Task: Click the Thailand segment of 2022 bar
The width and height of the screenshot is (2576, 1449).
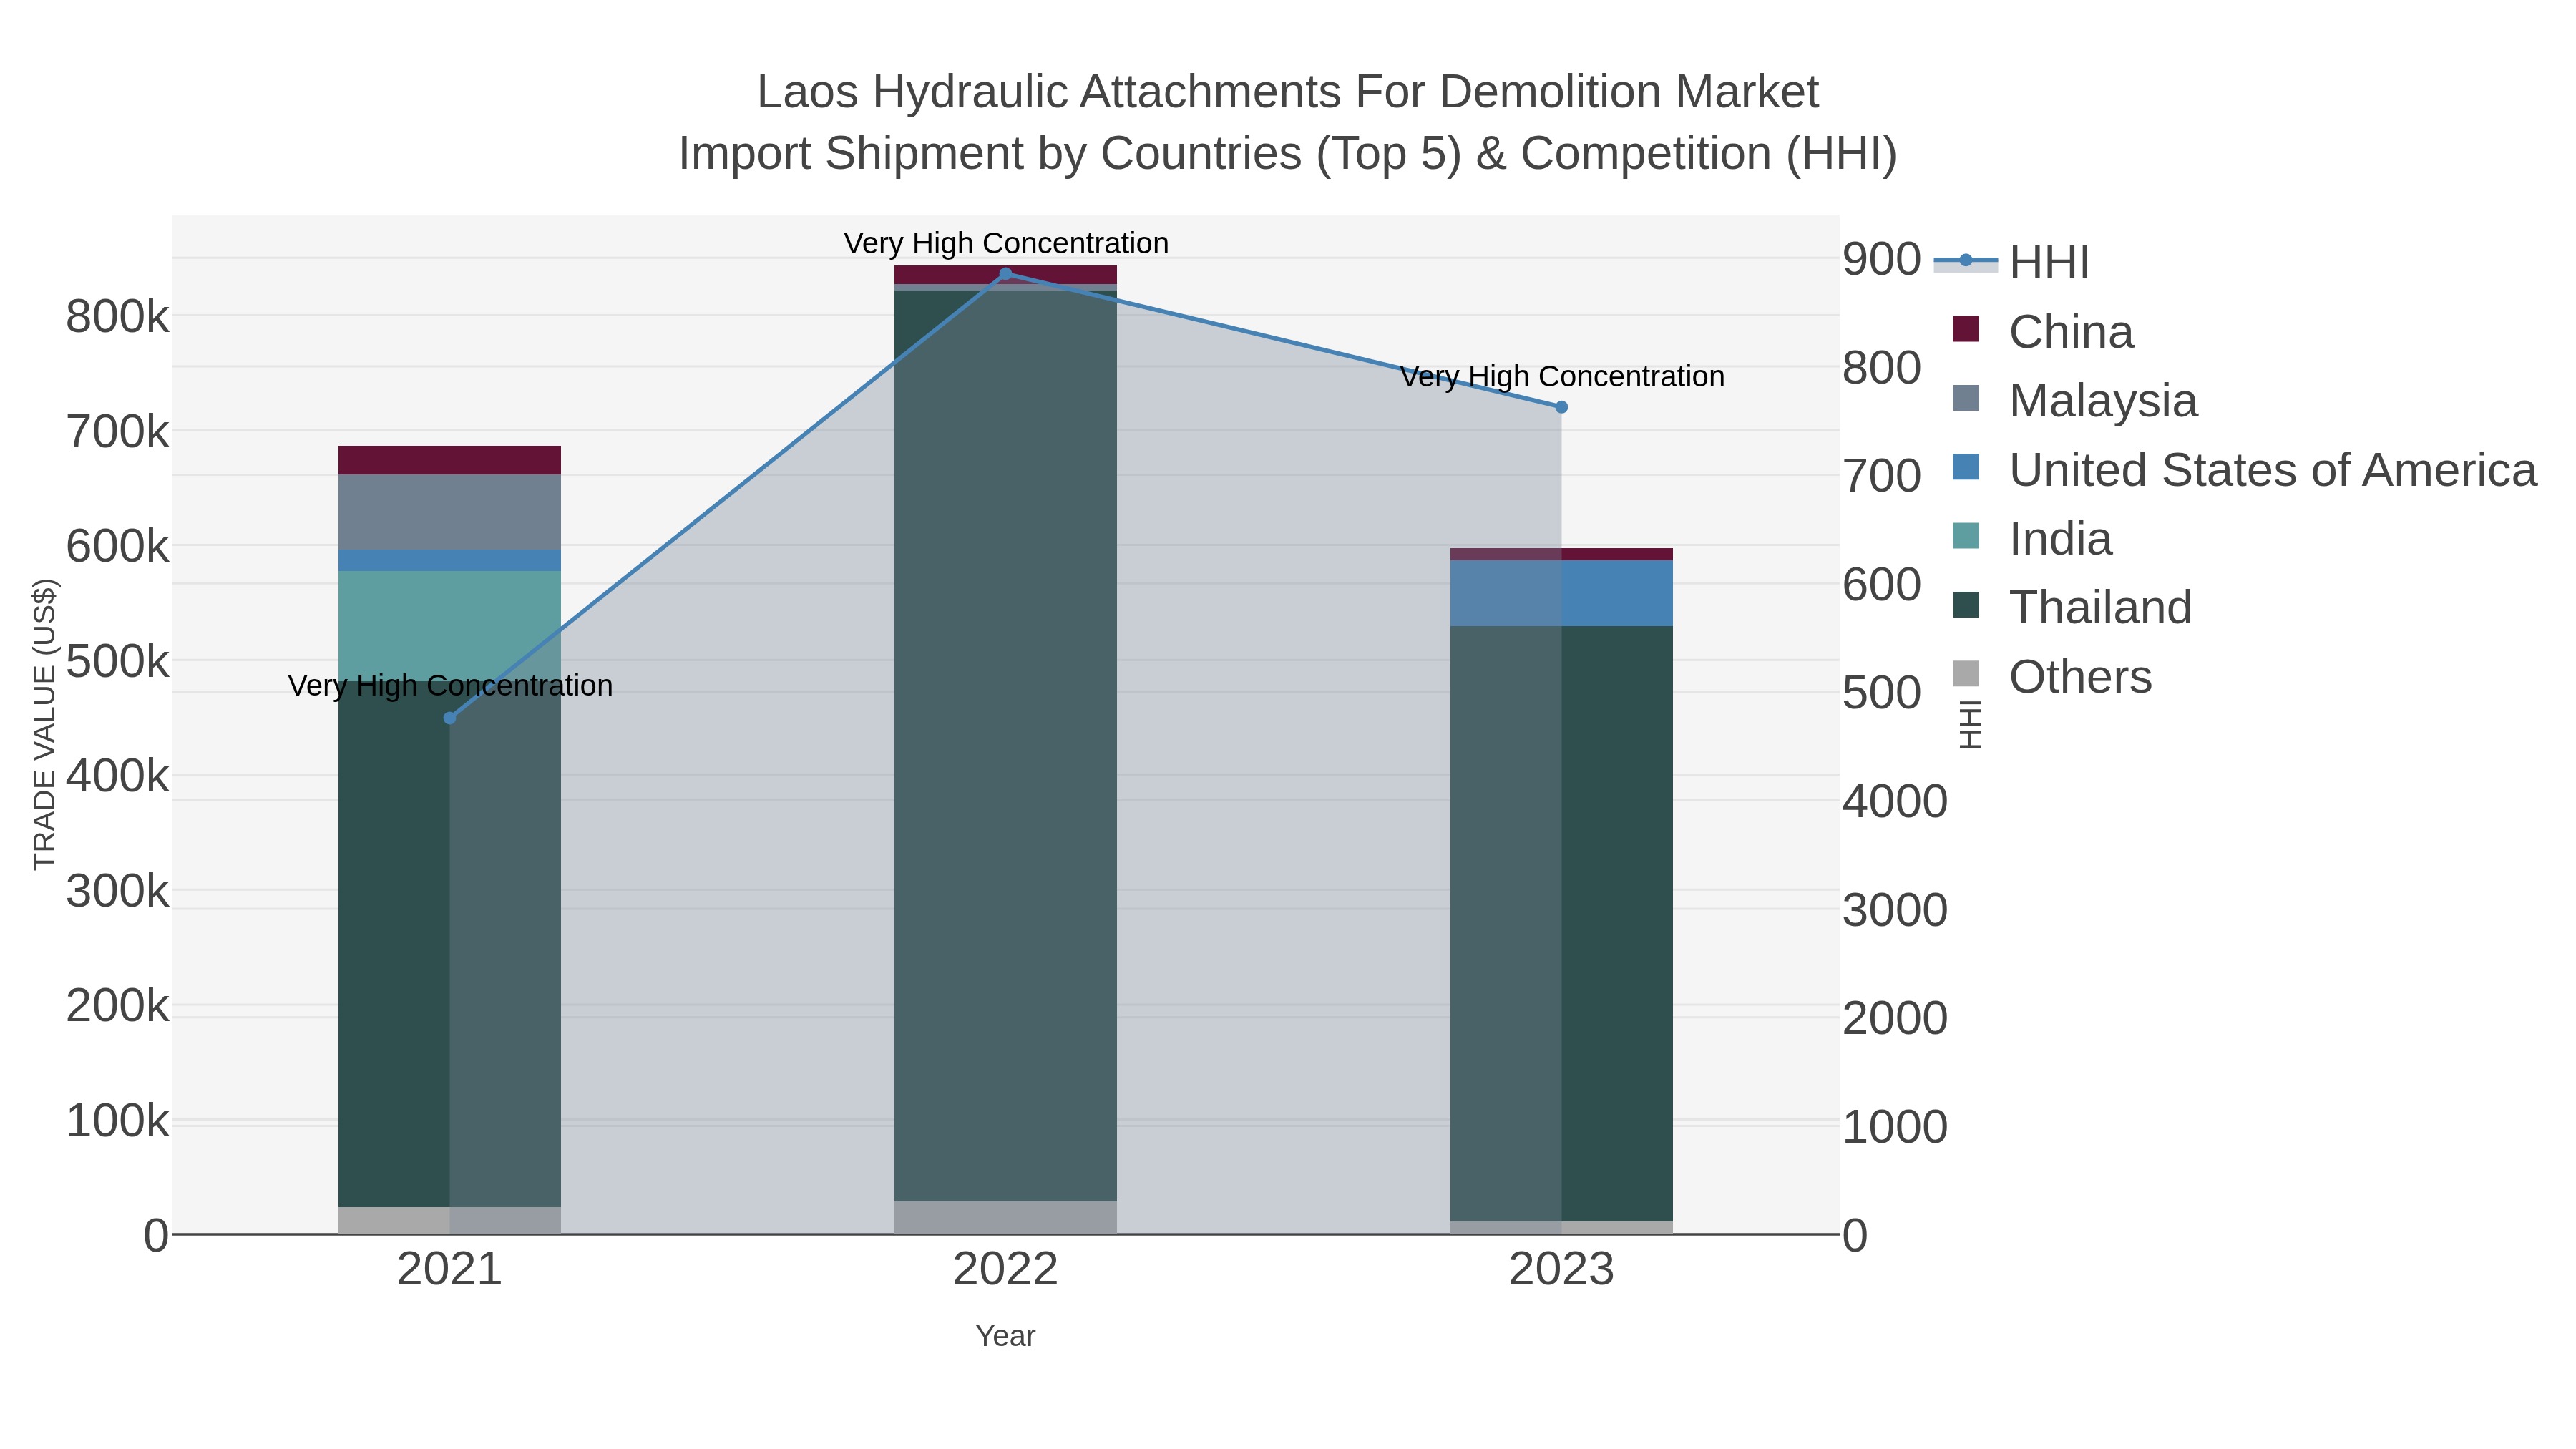Action: (x=1006, y=746)
